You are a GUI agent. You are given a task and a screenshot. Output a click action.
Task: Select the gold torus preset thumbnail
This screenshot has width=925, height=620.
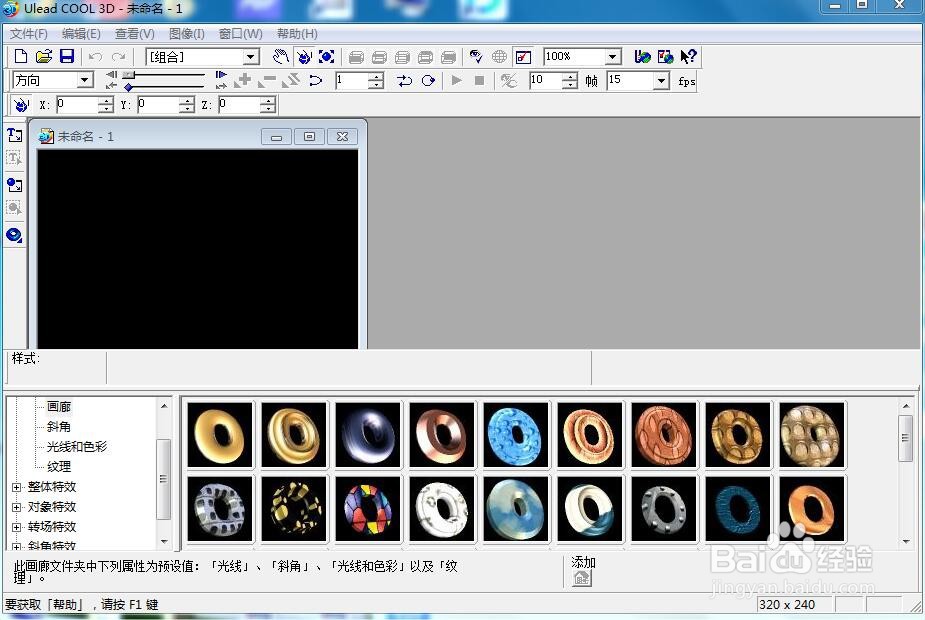[x=219, y=435]
